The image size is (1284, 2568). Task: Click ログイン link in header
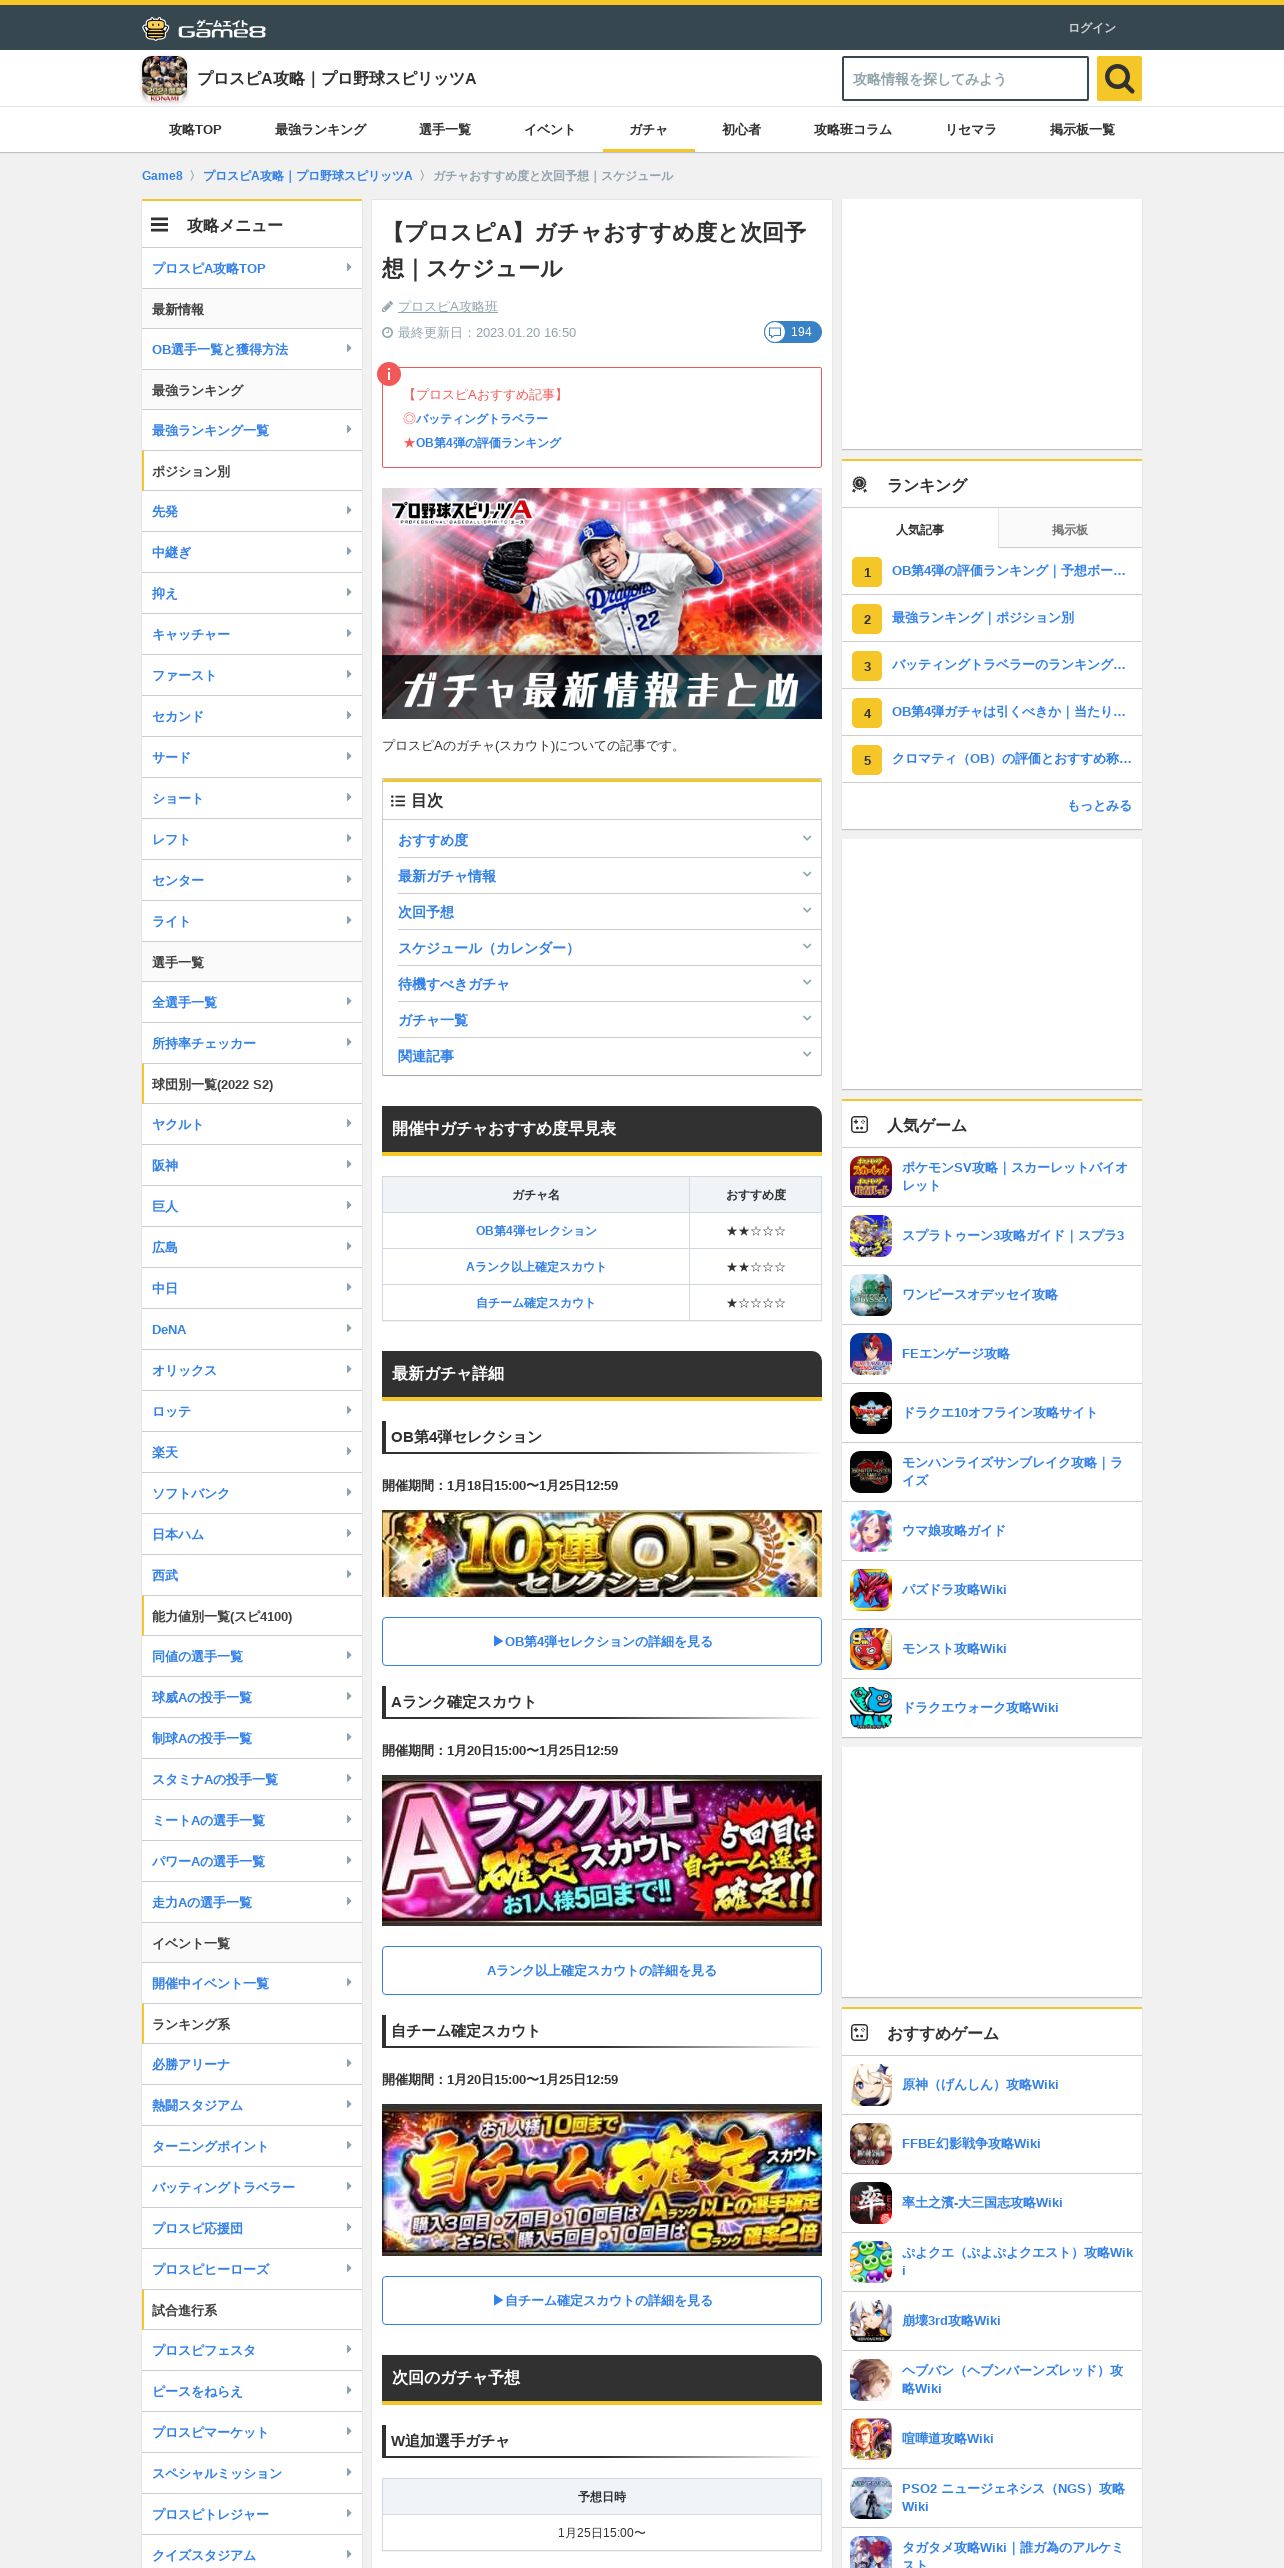[1091, 27]
